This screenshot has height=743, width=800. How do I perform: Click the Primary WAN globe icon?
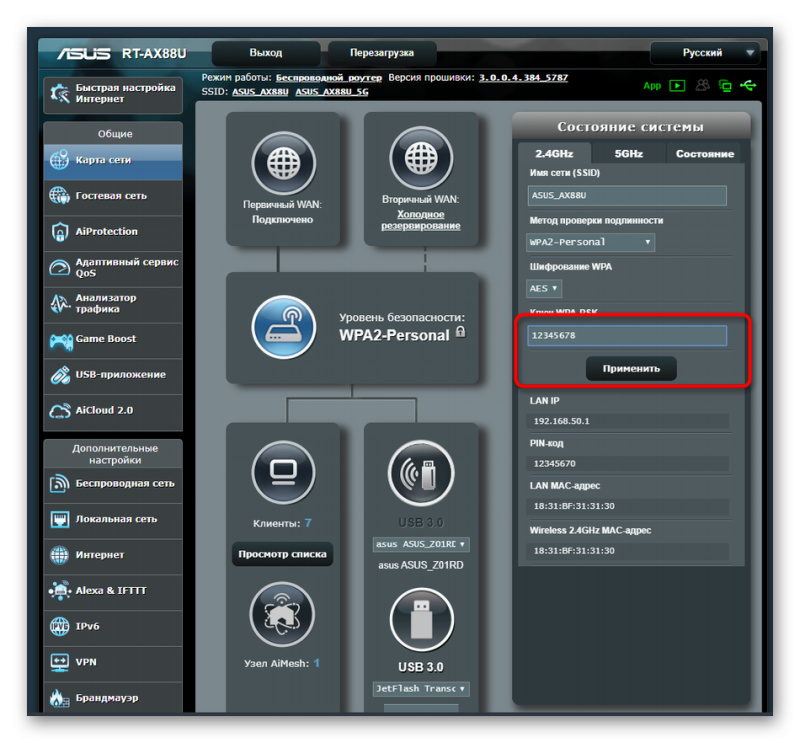tap(283, 163)
